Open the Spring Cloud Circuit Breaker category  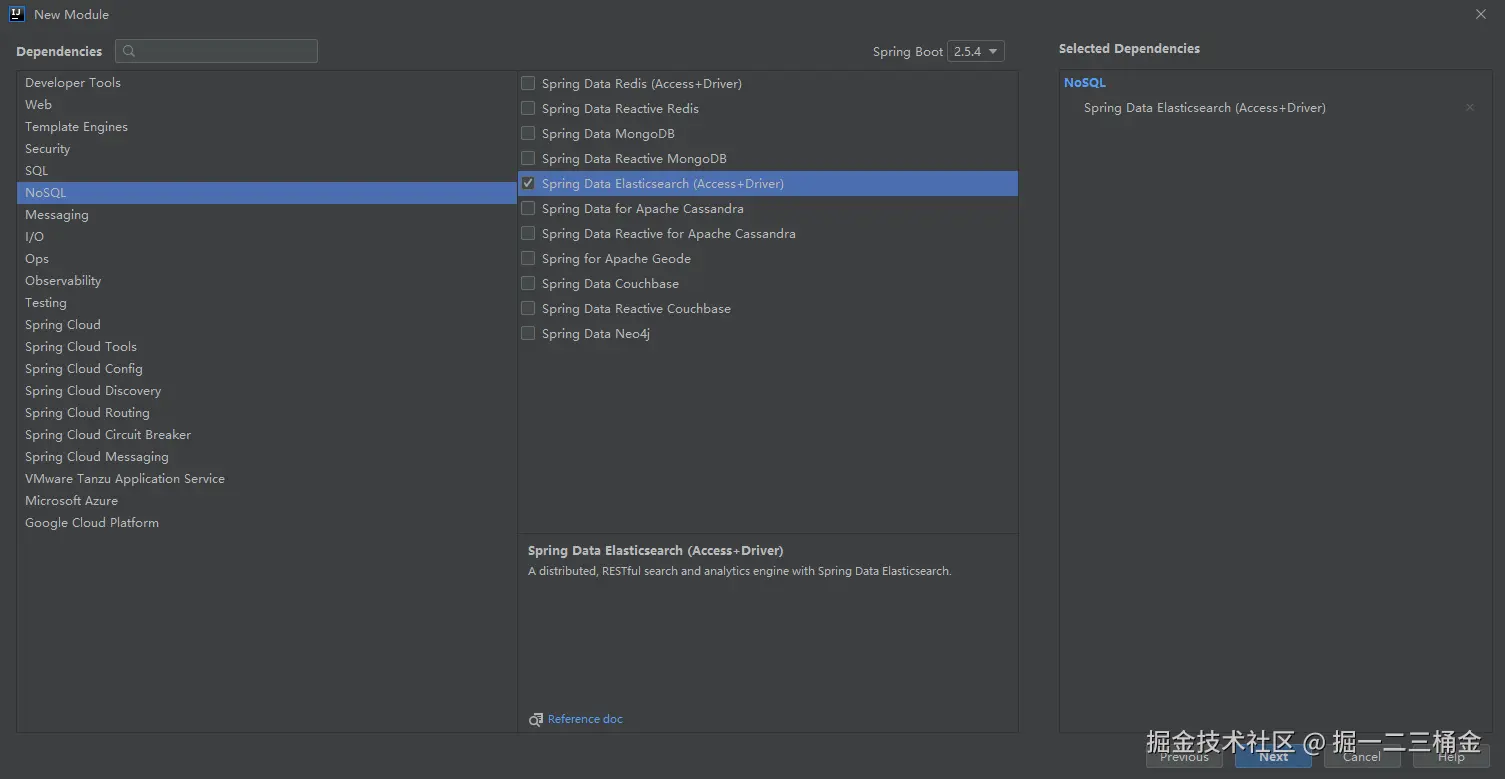(x=266, y=435)
